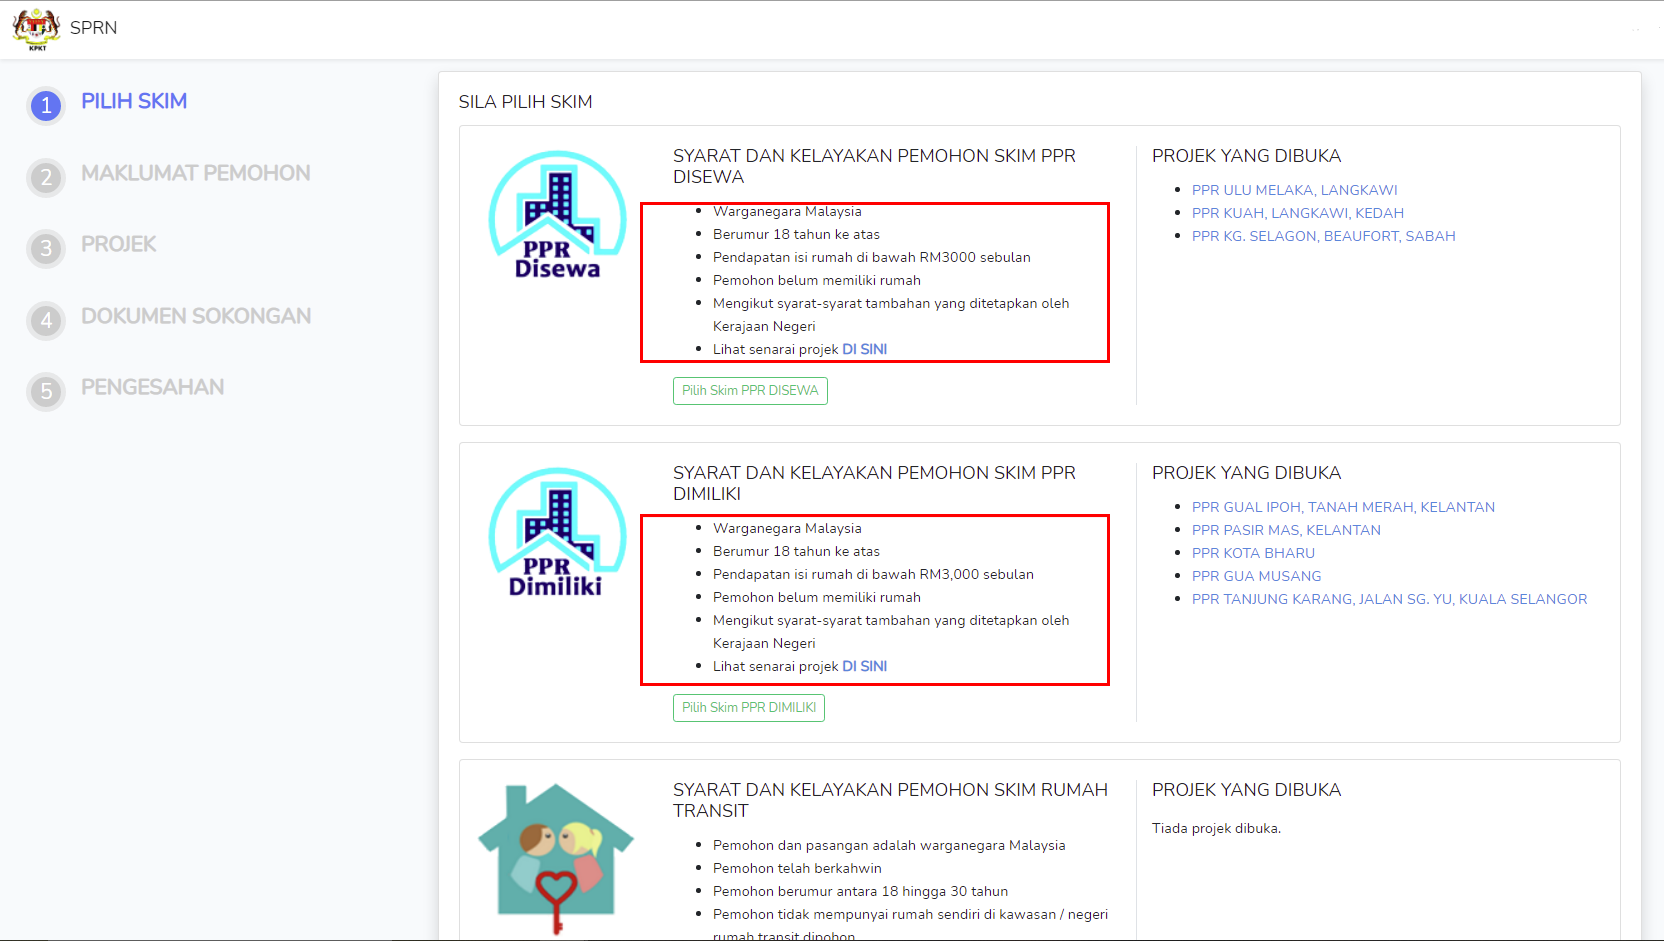Open DI SINI link under PPR Disewa

[864, 349]
